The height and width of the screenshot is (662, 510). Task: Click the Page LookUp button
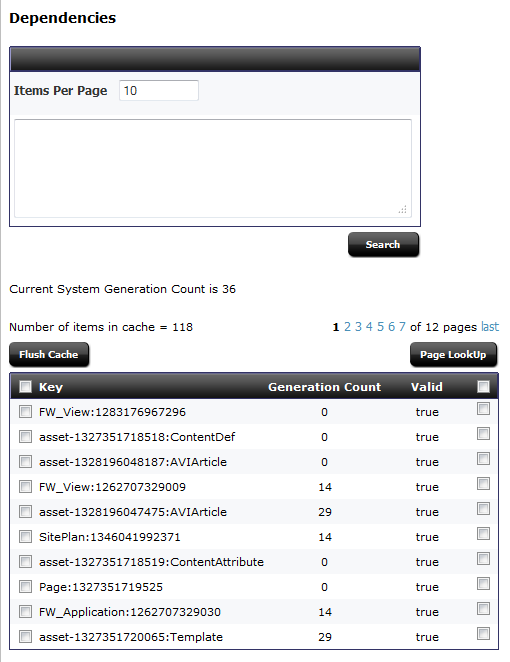click(x=453, y=355)
